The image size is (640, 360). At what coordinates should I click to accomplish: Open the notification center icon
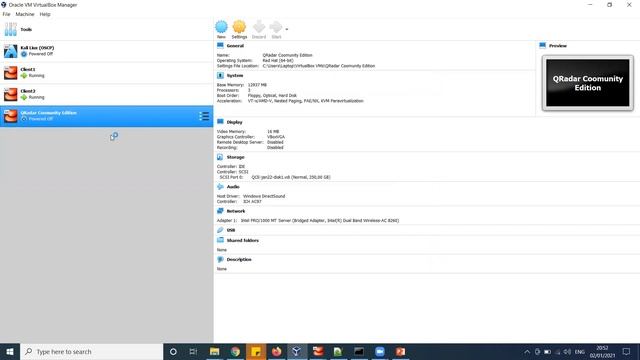[627, 351]
